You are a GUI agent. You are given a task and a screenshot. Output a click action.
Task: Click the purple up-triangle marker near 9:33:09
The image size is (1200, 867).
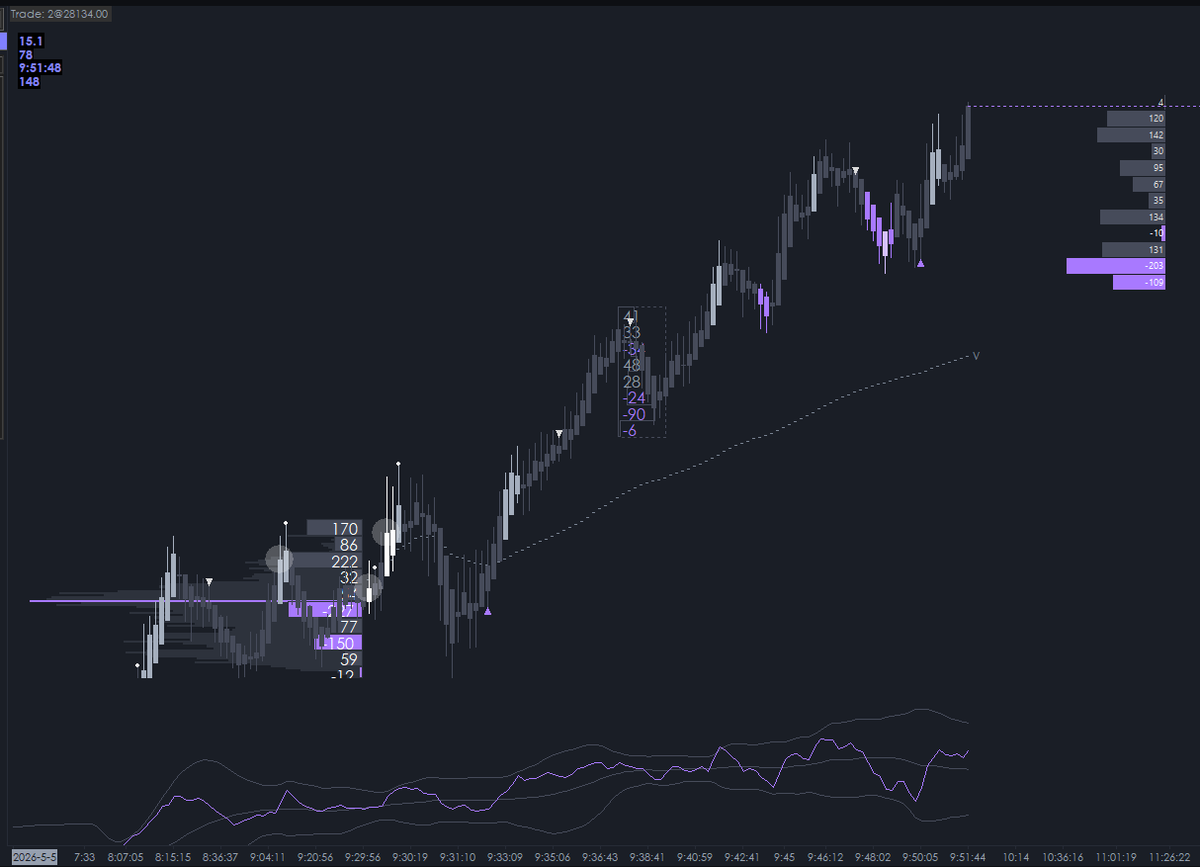click(487, 611)
